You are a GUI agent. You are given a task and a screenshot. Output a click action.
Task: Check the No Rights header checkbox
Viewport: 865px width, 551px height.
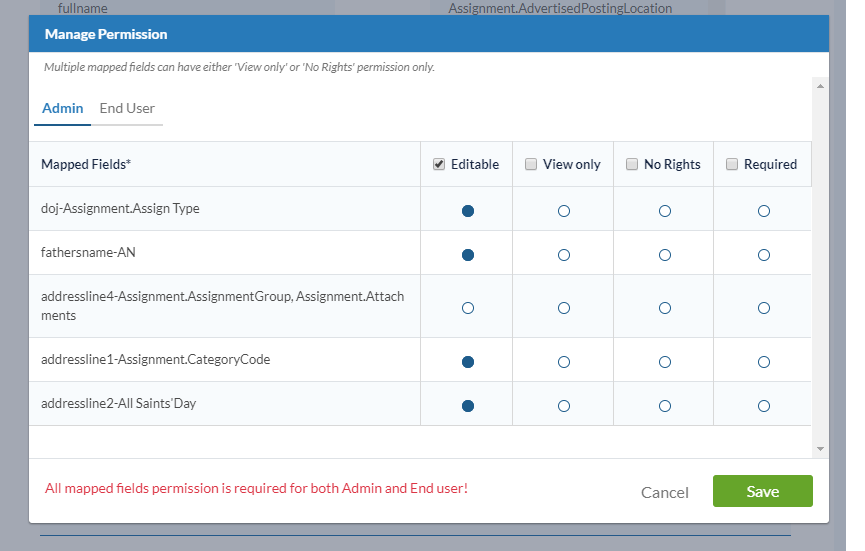[x=632, y=164]
